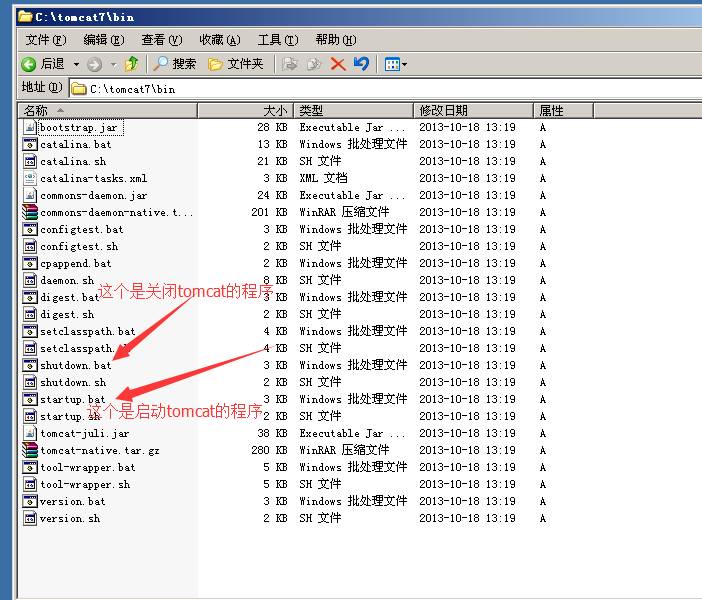Select the digest.bat file icon
The width and height of the screenshot is (702, 600).
pyautogui.click(x=30, y=297)
